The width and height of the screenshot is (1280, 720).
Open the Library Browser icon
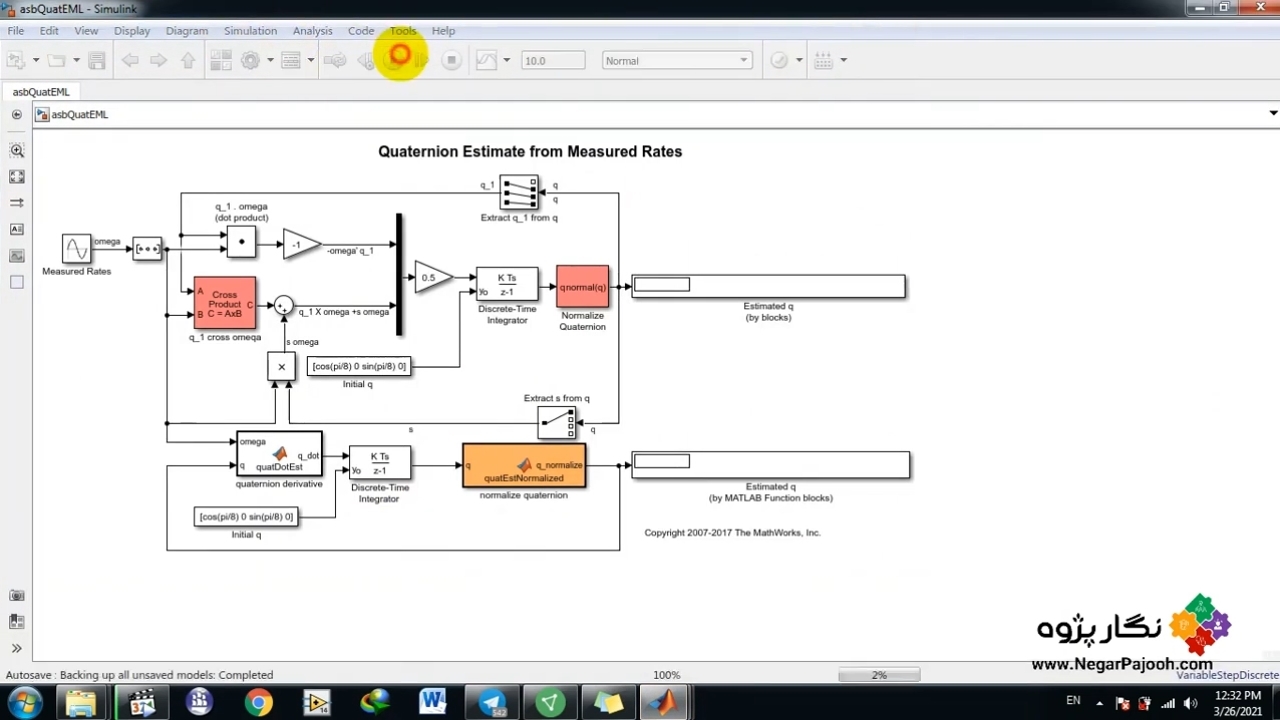[x=221, y=61]
